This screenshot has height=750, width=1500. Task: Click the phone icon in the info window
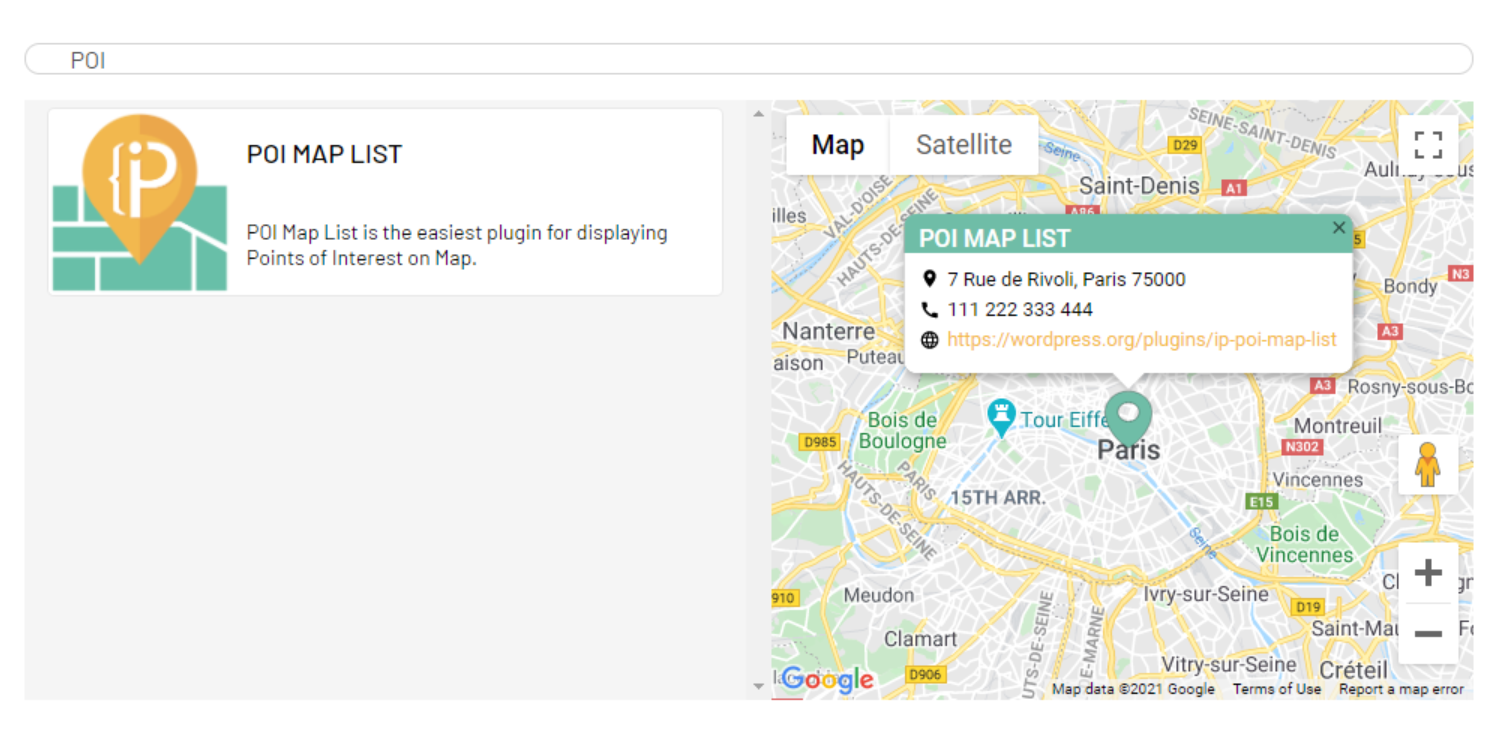(930, 310)
